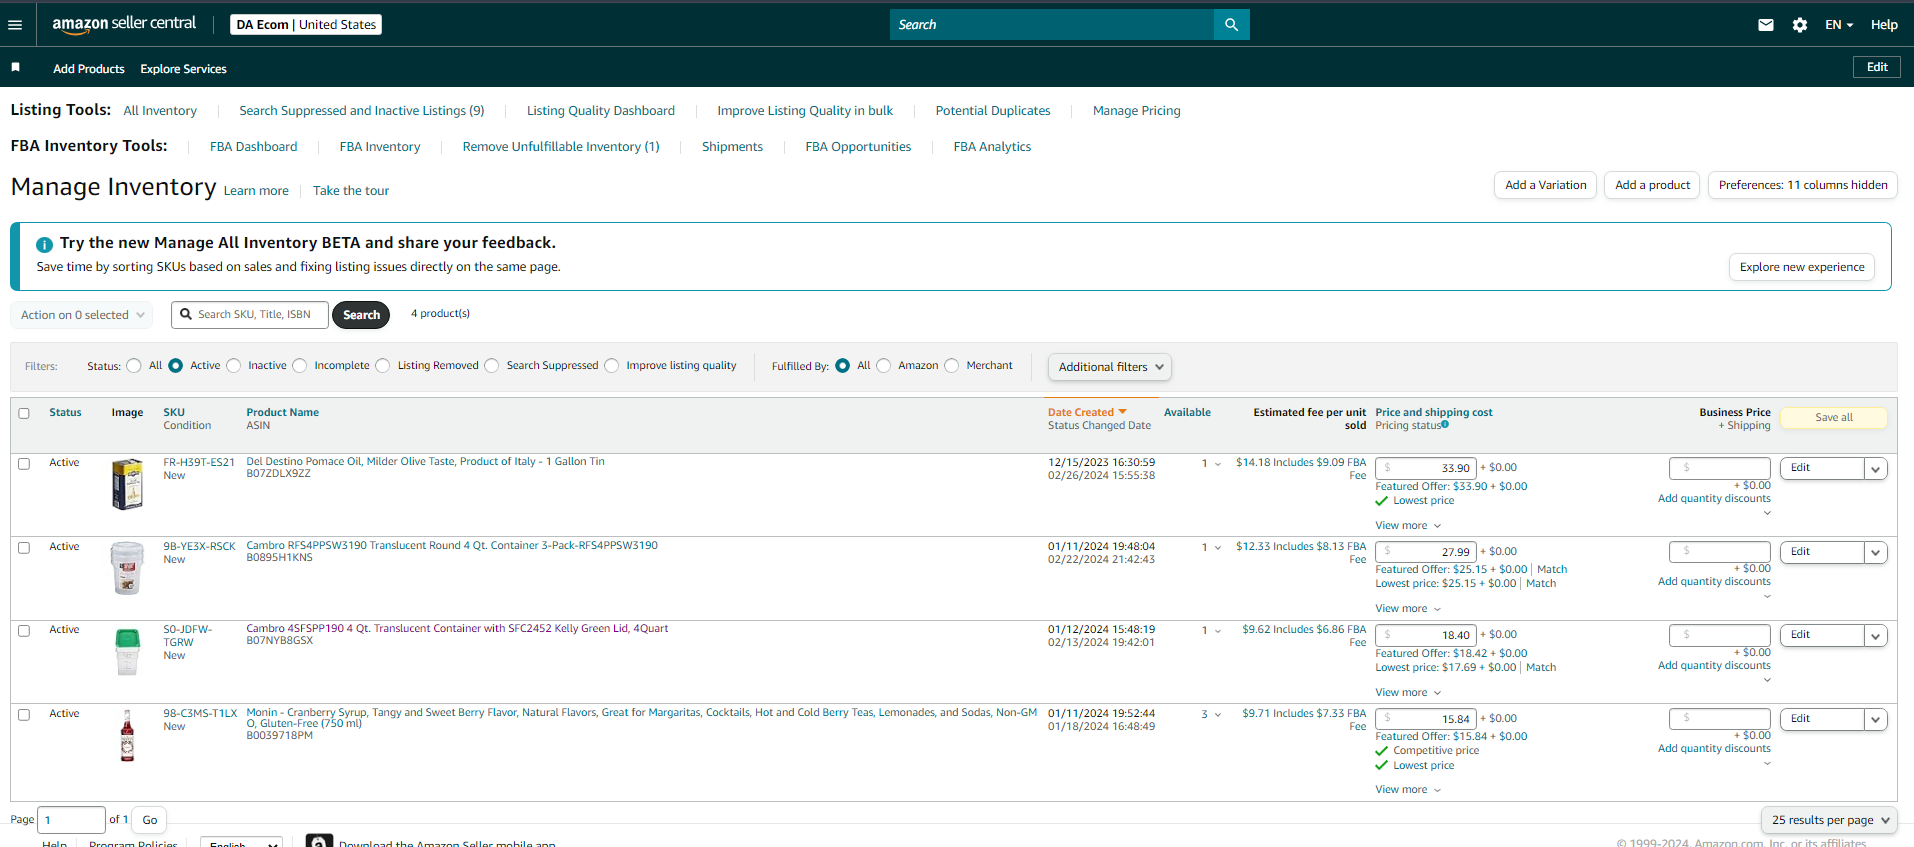Tick the select-all checkbox in table header
Screen dimensions: 1914x847
24,413
